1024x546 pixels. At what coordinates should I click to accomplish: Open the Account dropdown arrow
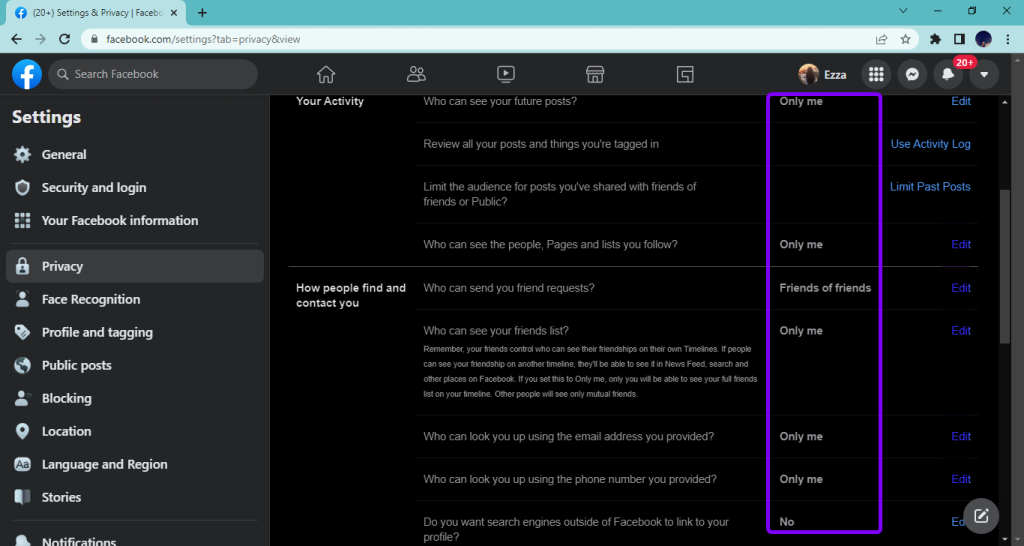(x=984, y=74)
